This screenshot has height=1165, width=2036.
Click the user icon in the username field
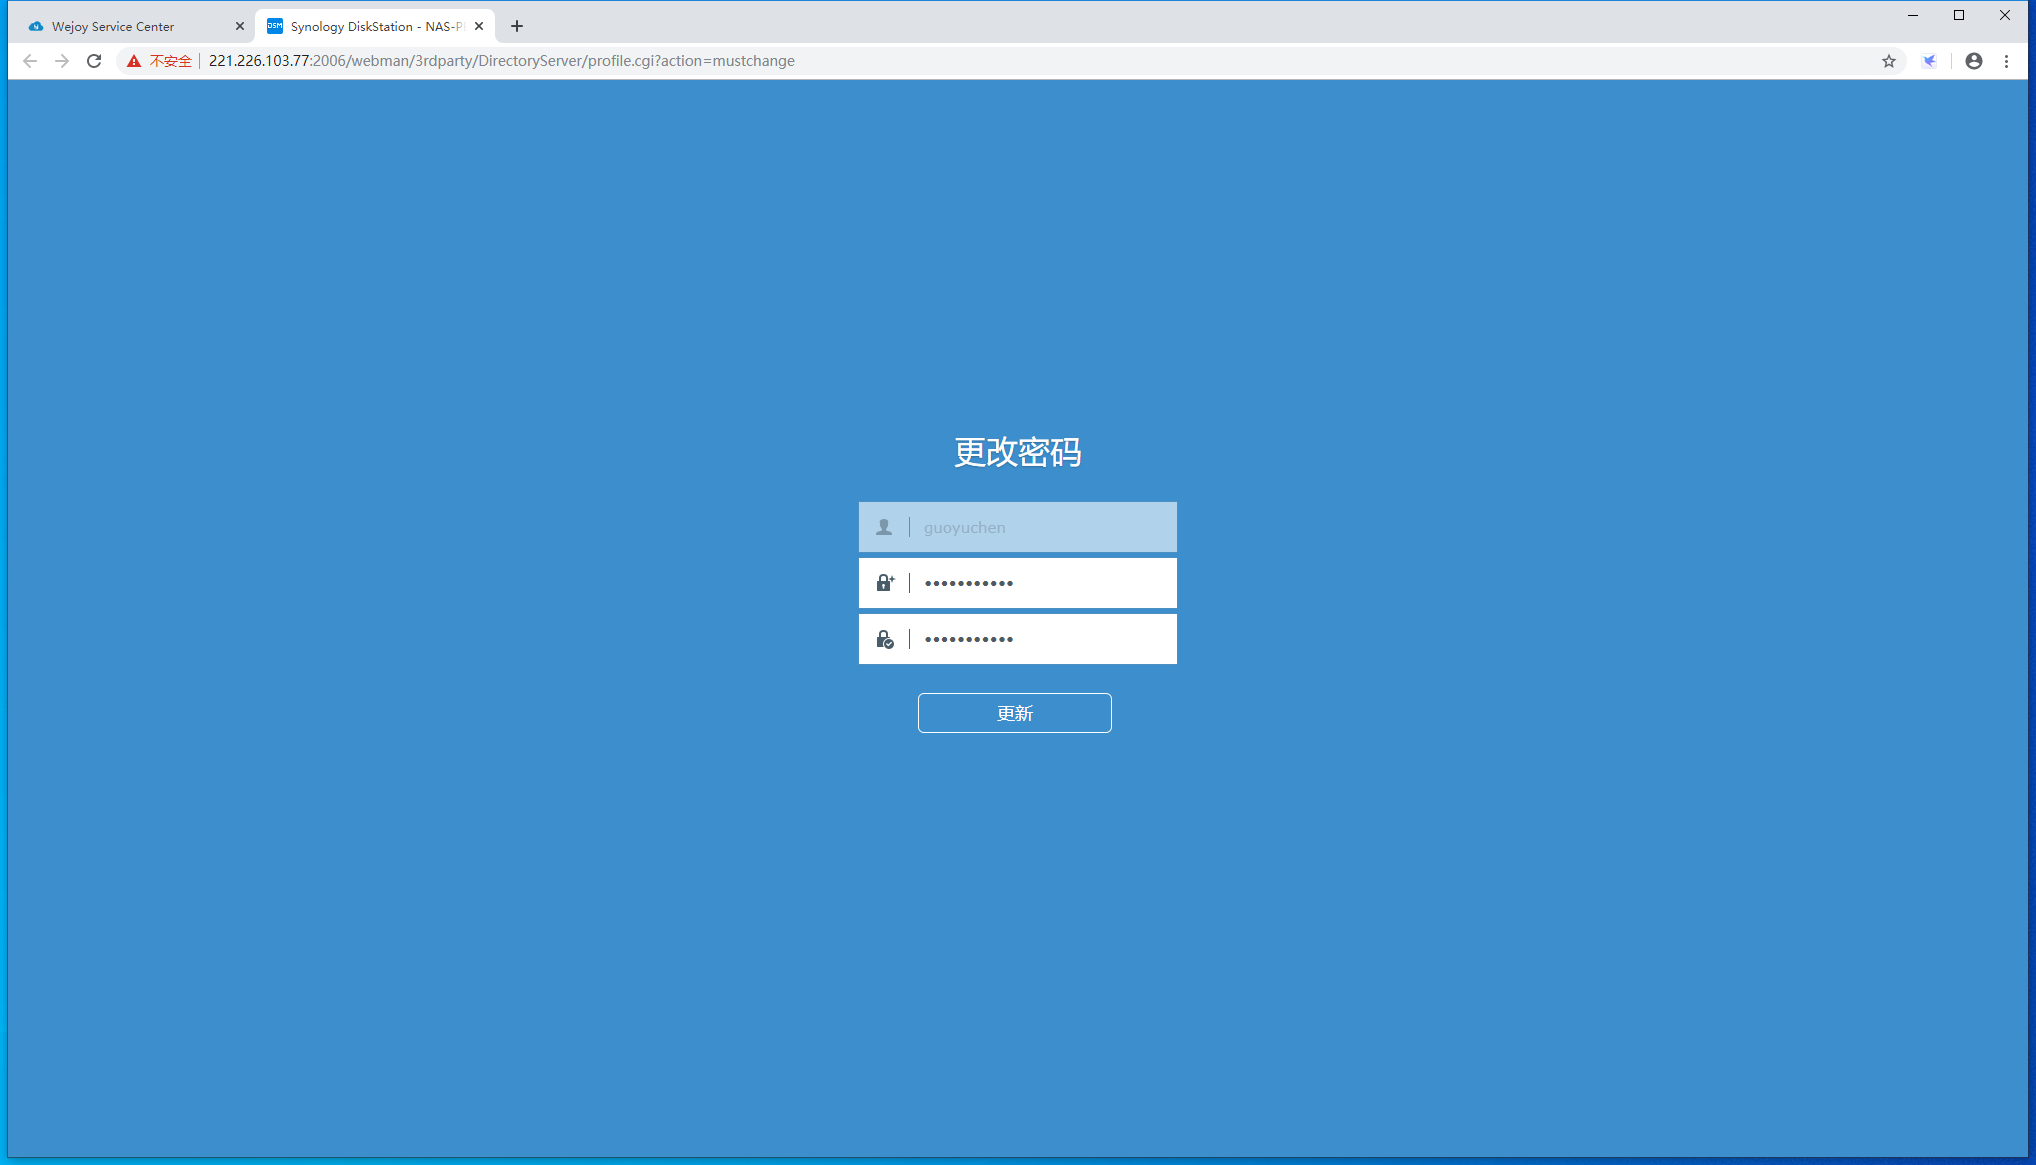[x=884, y=527]
